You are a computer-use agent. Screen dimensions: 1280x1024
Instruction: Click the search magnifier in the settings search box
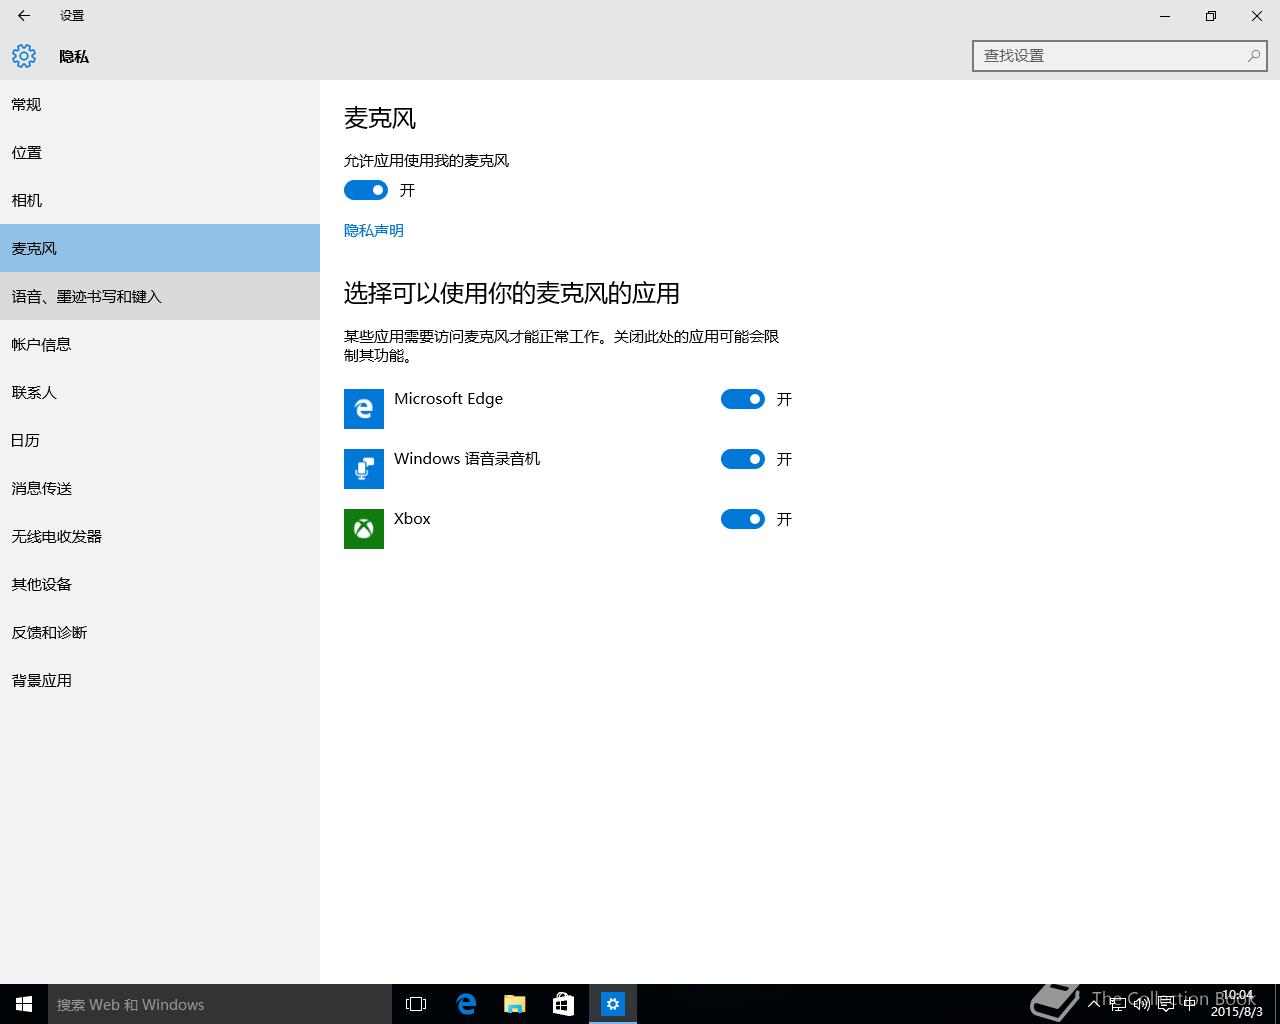[1253, 56]
